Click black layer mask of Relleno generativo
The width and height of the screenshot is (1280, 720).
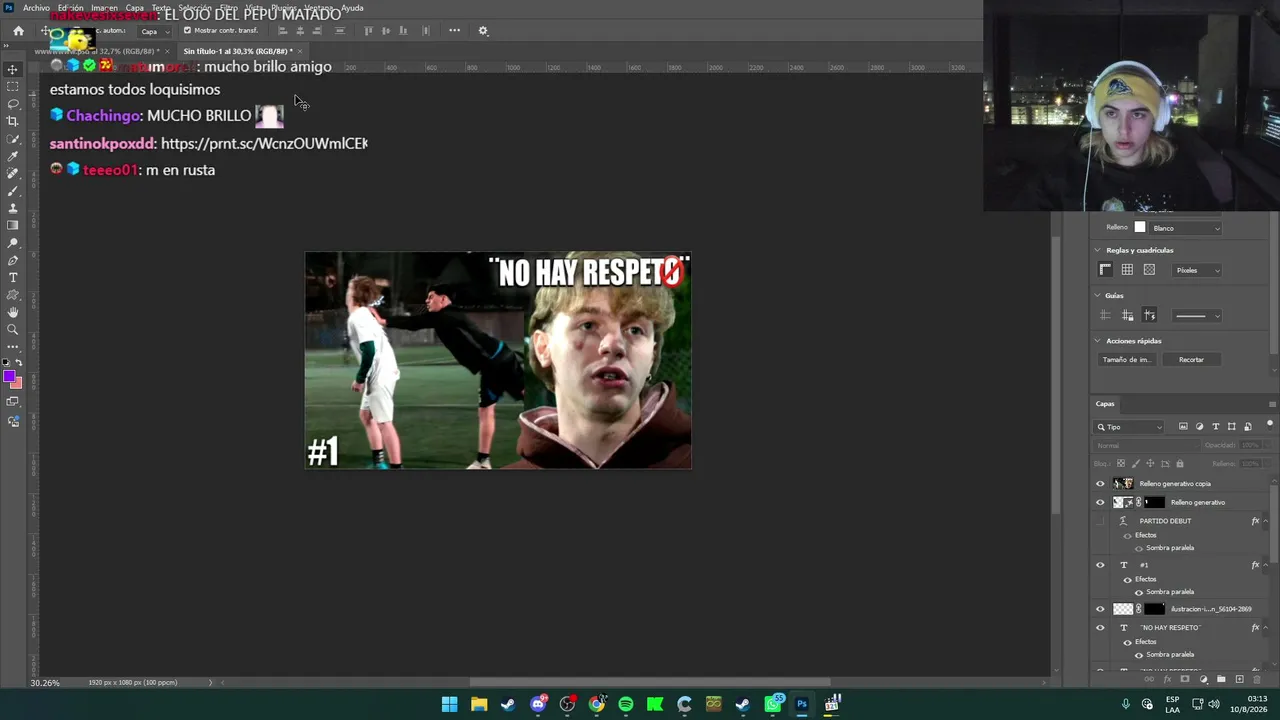(x=1155, y=503)
